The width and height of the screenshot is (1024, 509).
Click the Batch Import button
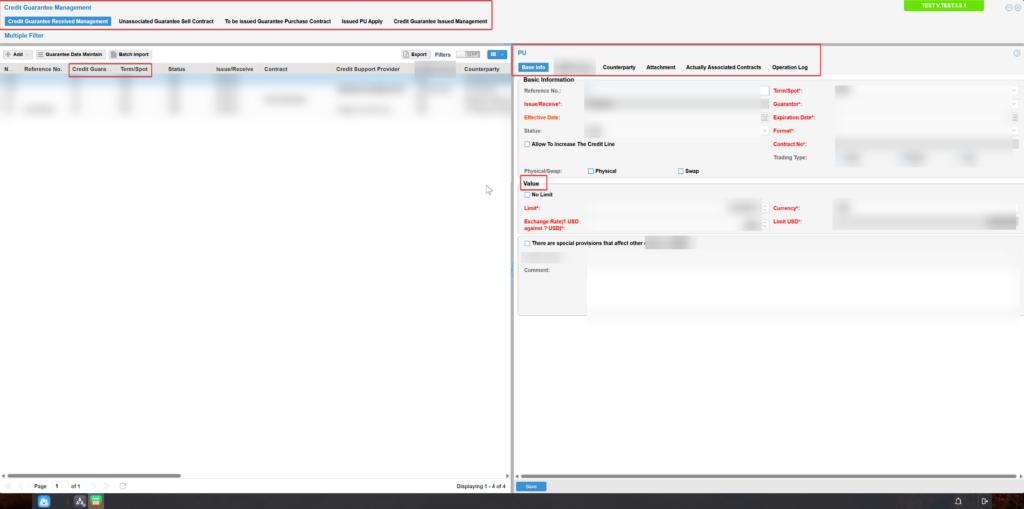pyautogui.click(x=130, y=54)
